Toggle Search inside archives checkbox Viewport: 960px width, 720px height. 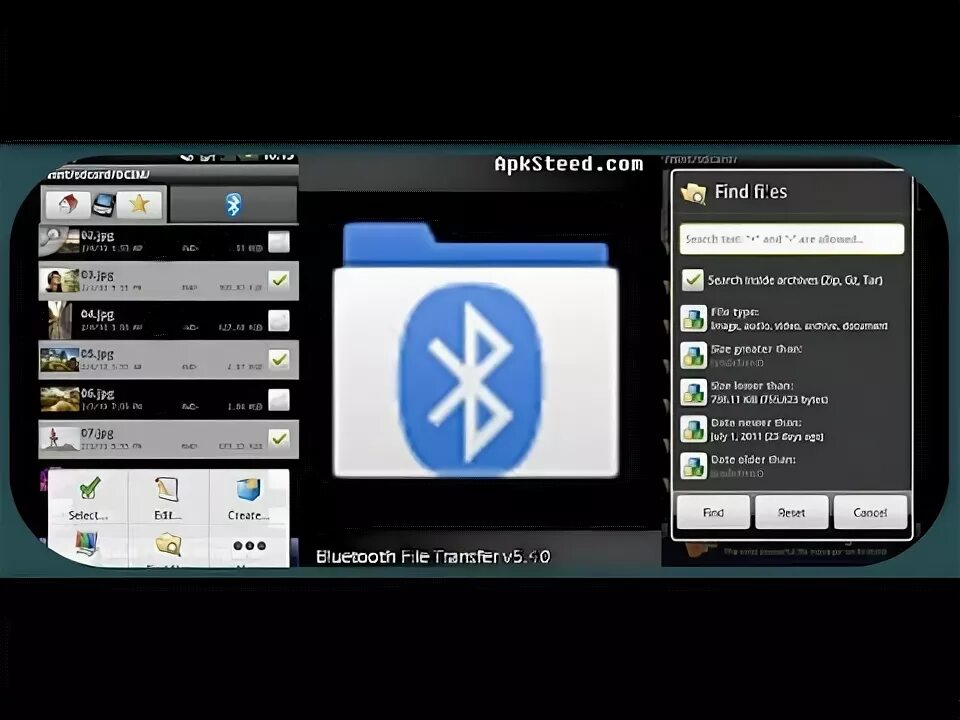point(693,280)
